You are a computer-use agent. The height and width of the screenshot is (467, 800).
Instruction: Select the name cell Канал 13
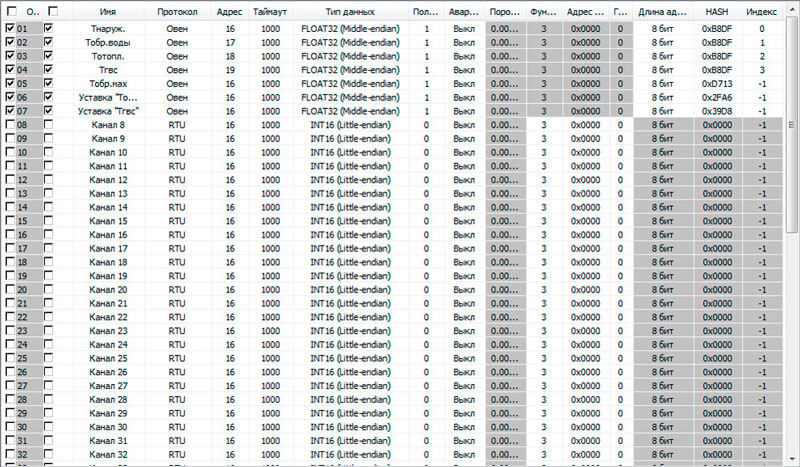click(x=108, y=193)
